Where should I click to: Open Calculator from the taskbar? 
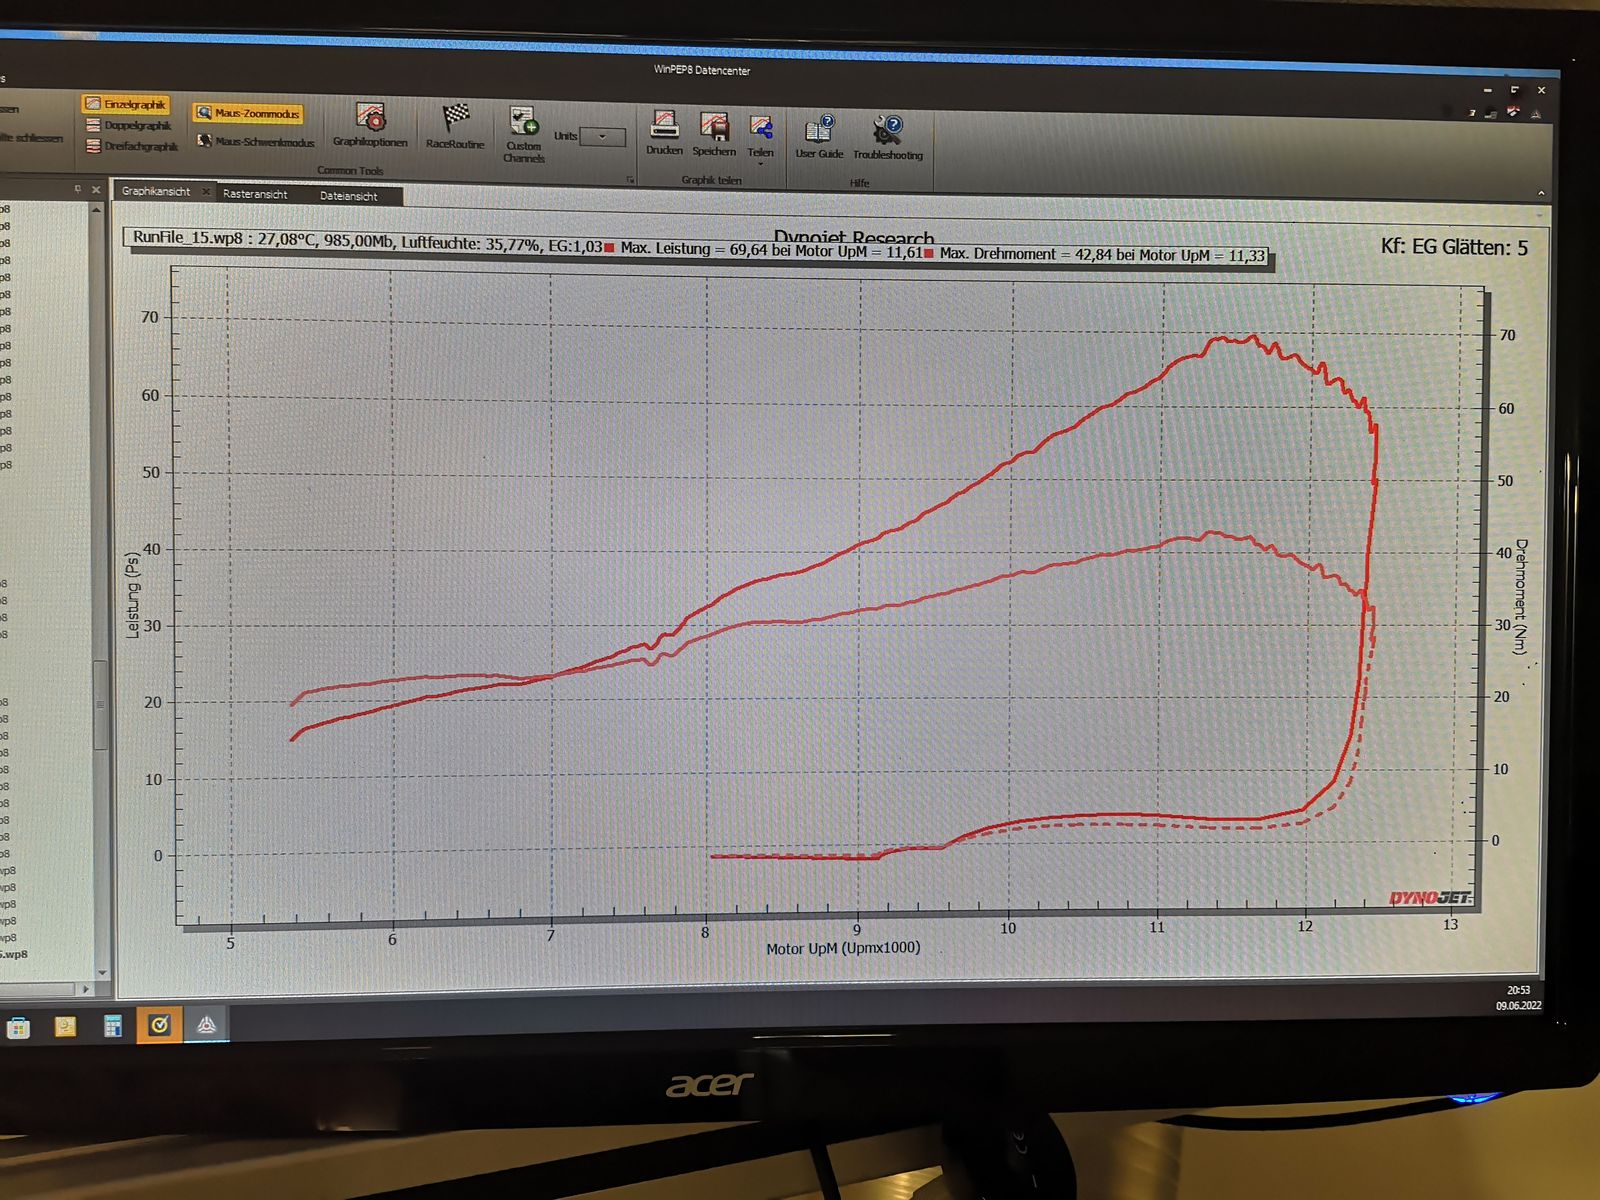(x=113, y=1026)
